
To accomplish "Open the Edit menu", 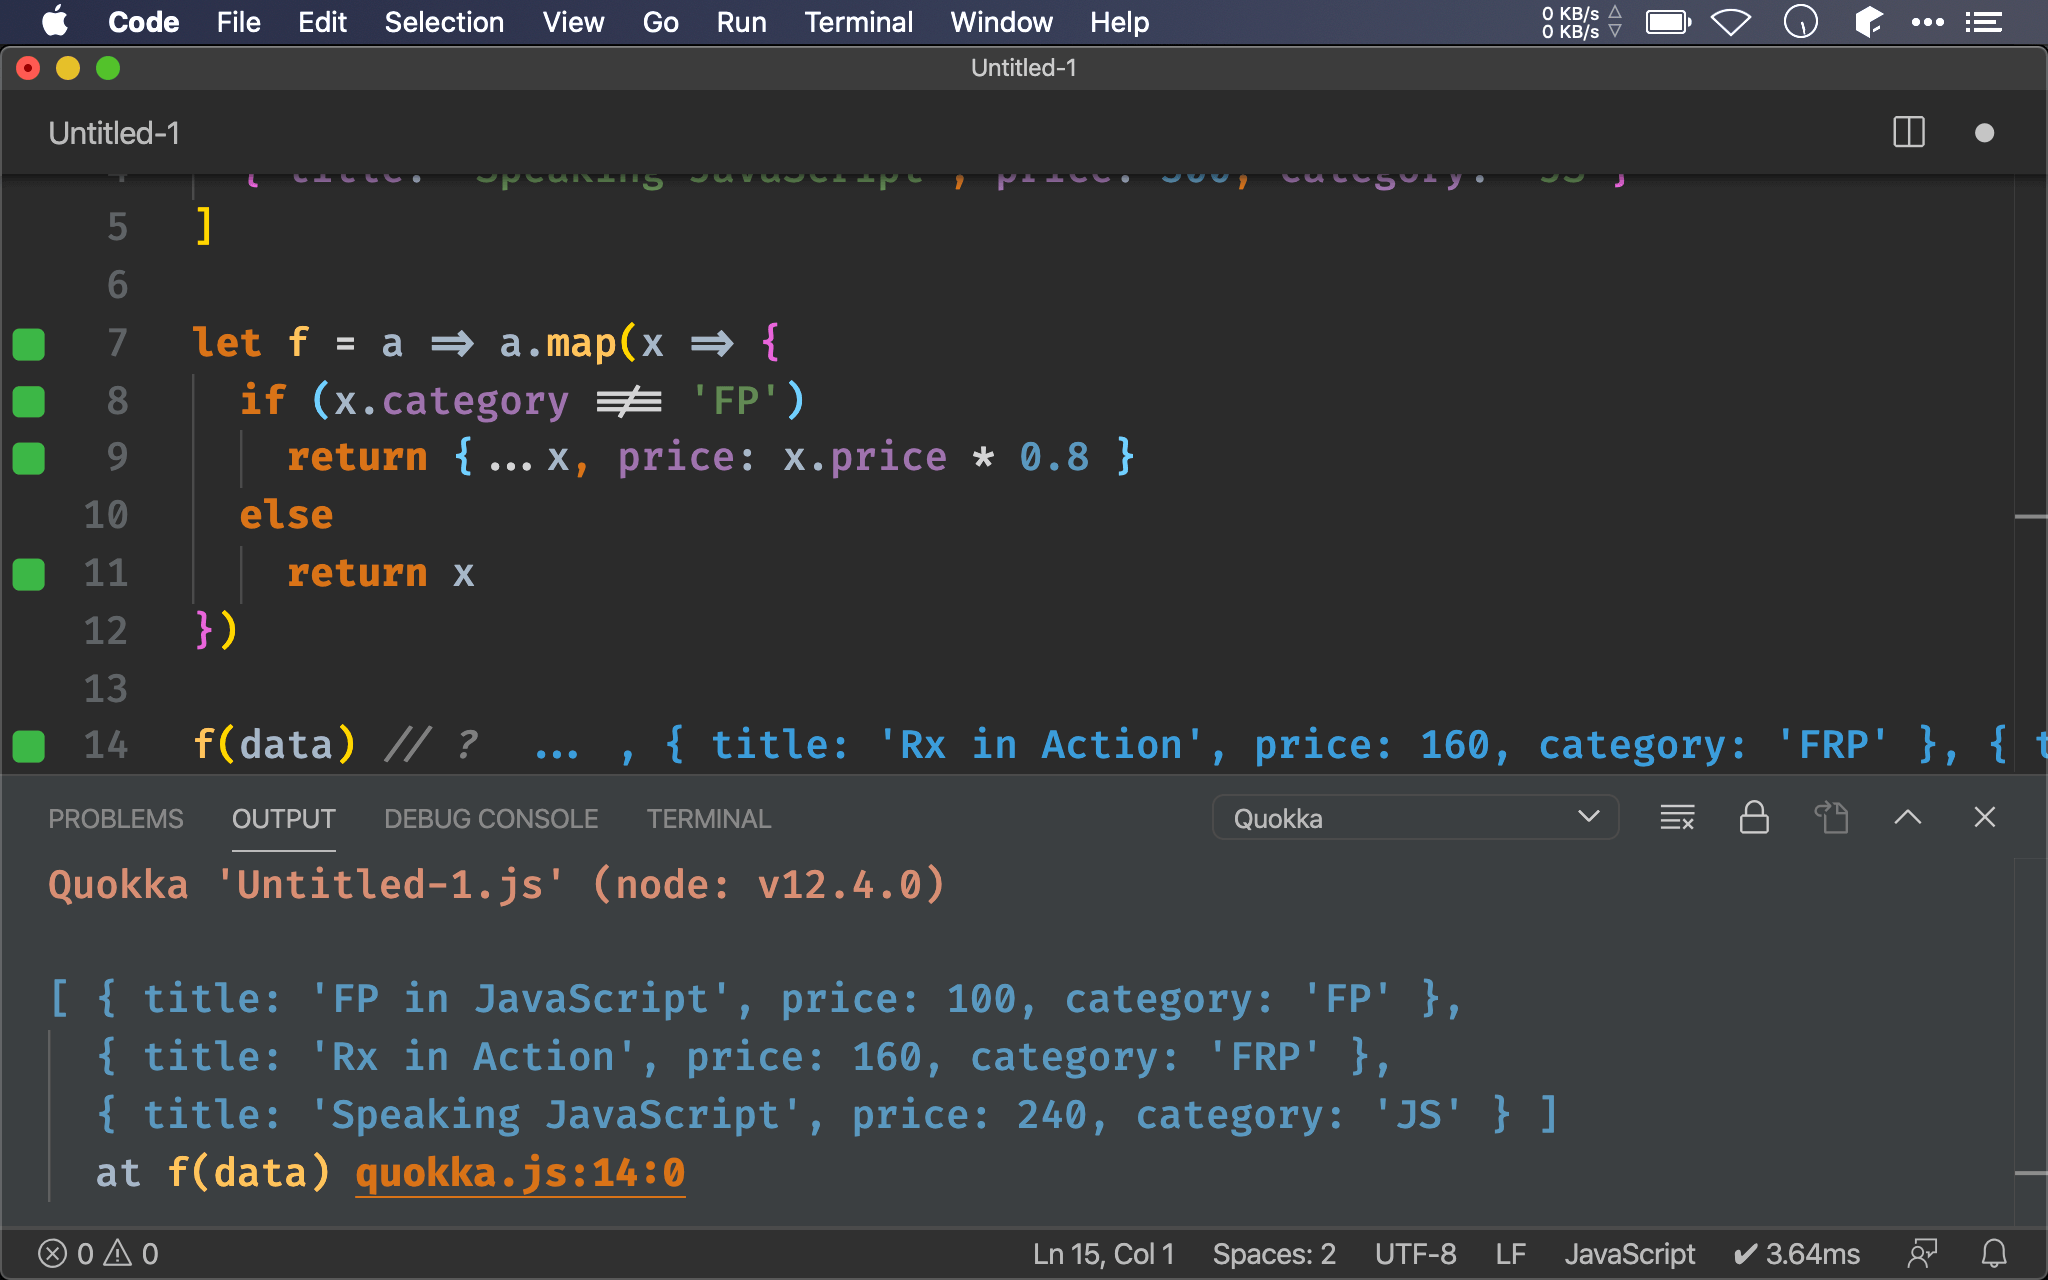I will point(322,22).
